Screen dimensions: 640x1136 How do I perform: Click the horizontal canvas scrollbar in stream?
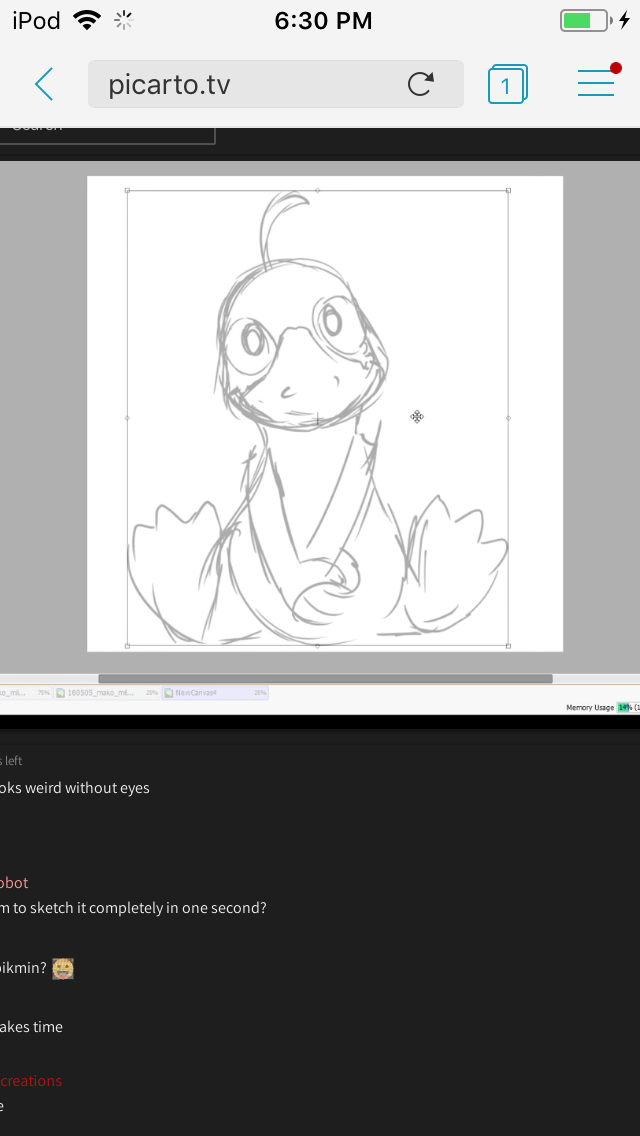(x=325, y=679)
